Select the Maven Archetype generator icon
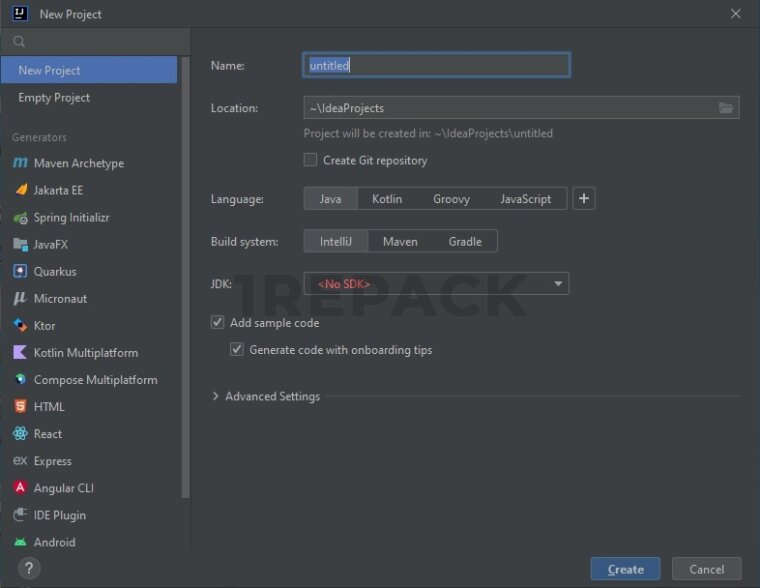Viewport: 760px width, 588px height. tap(20, 163)
